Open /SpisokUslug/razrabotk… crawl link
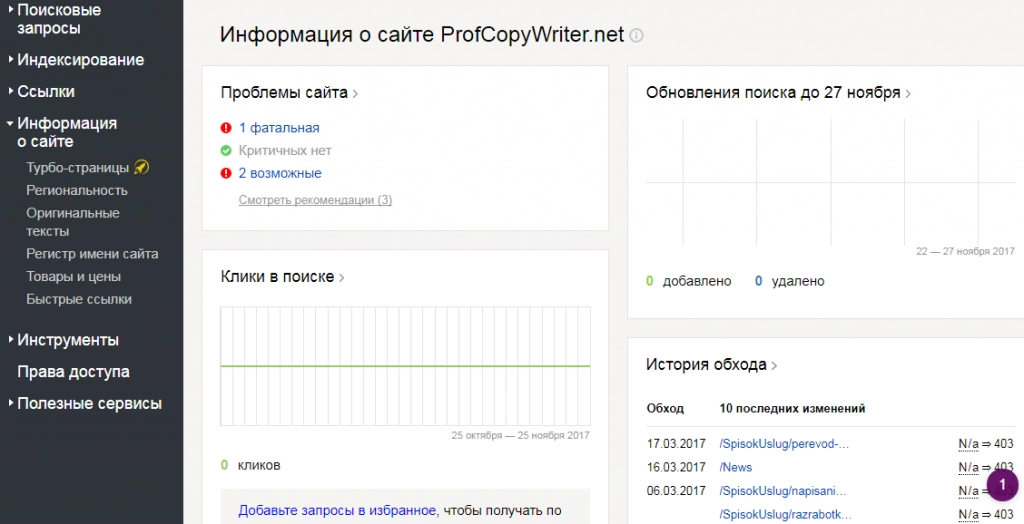 (786, 514)
